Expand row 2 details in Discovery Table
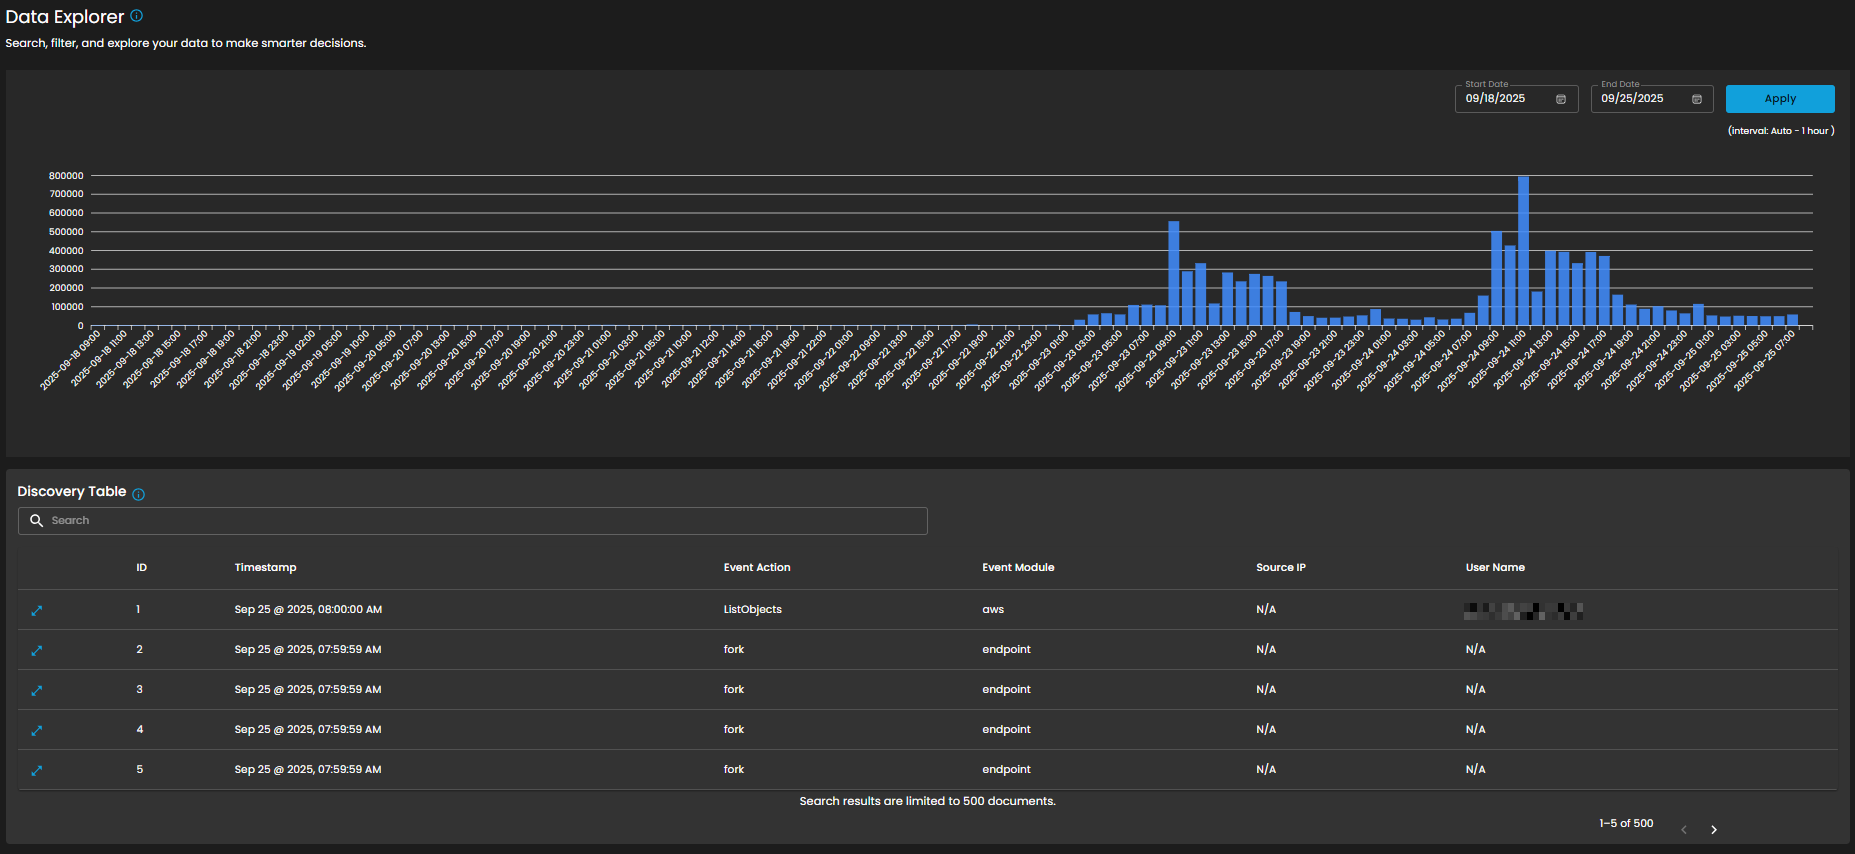Viewport: 1855px width, 854px height. coord(37,650)
